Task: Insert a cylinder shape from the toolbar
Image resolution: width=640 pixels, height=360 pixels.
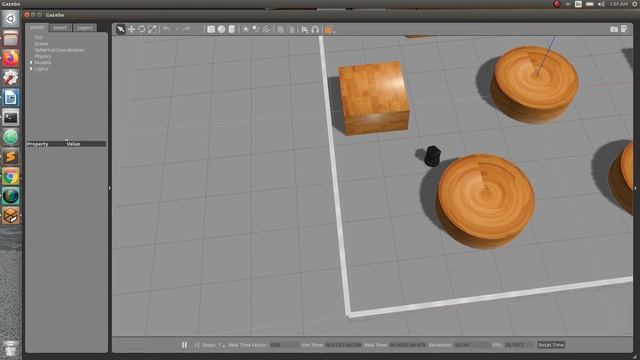Action: (x=231, y=29)
